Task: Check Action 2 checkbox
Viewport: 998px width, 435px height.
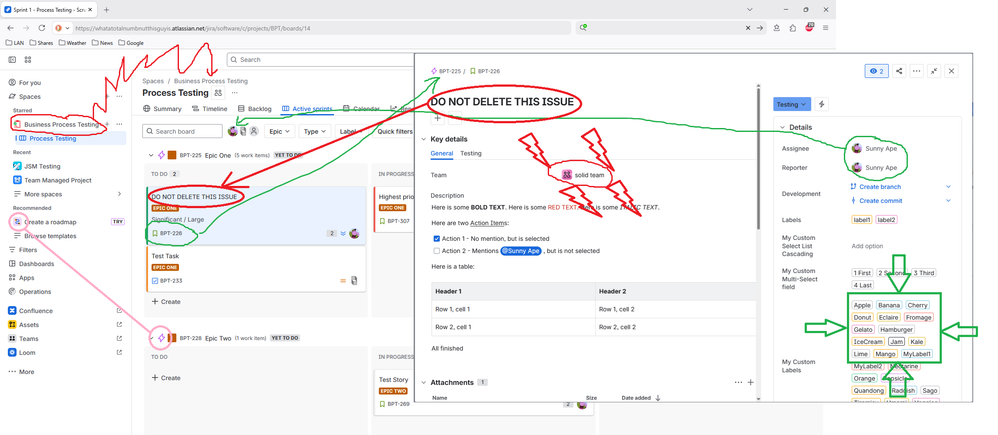Action: coord(437,251)
